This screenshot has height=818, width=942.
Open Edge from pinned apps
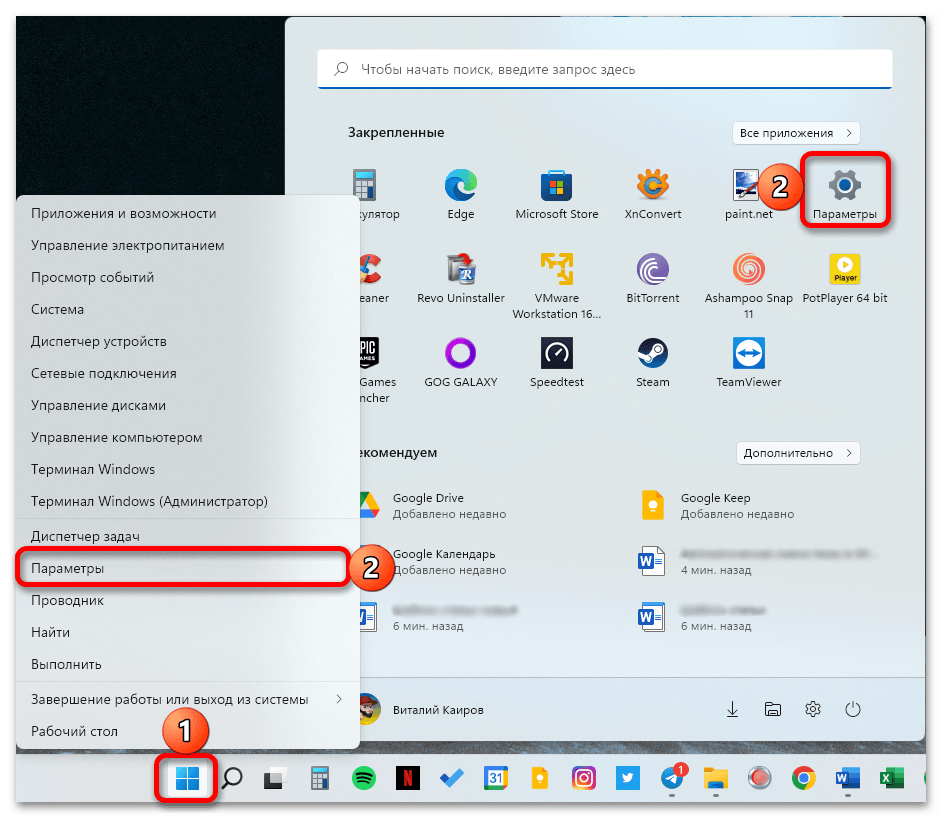click(461, 195)
